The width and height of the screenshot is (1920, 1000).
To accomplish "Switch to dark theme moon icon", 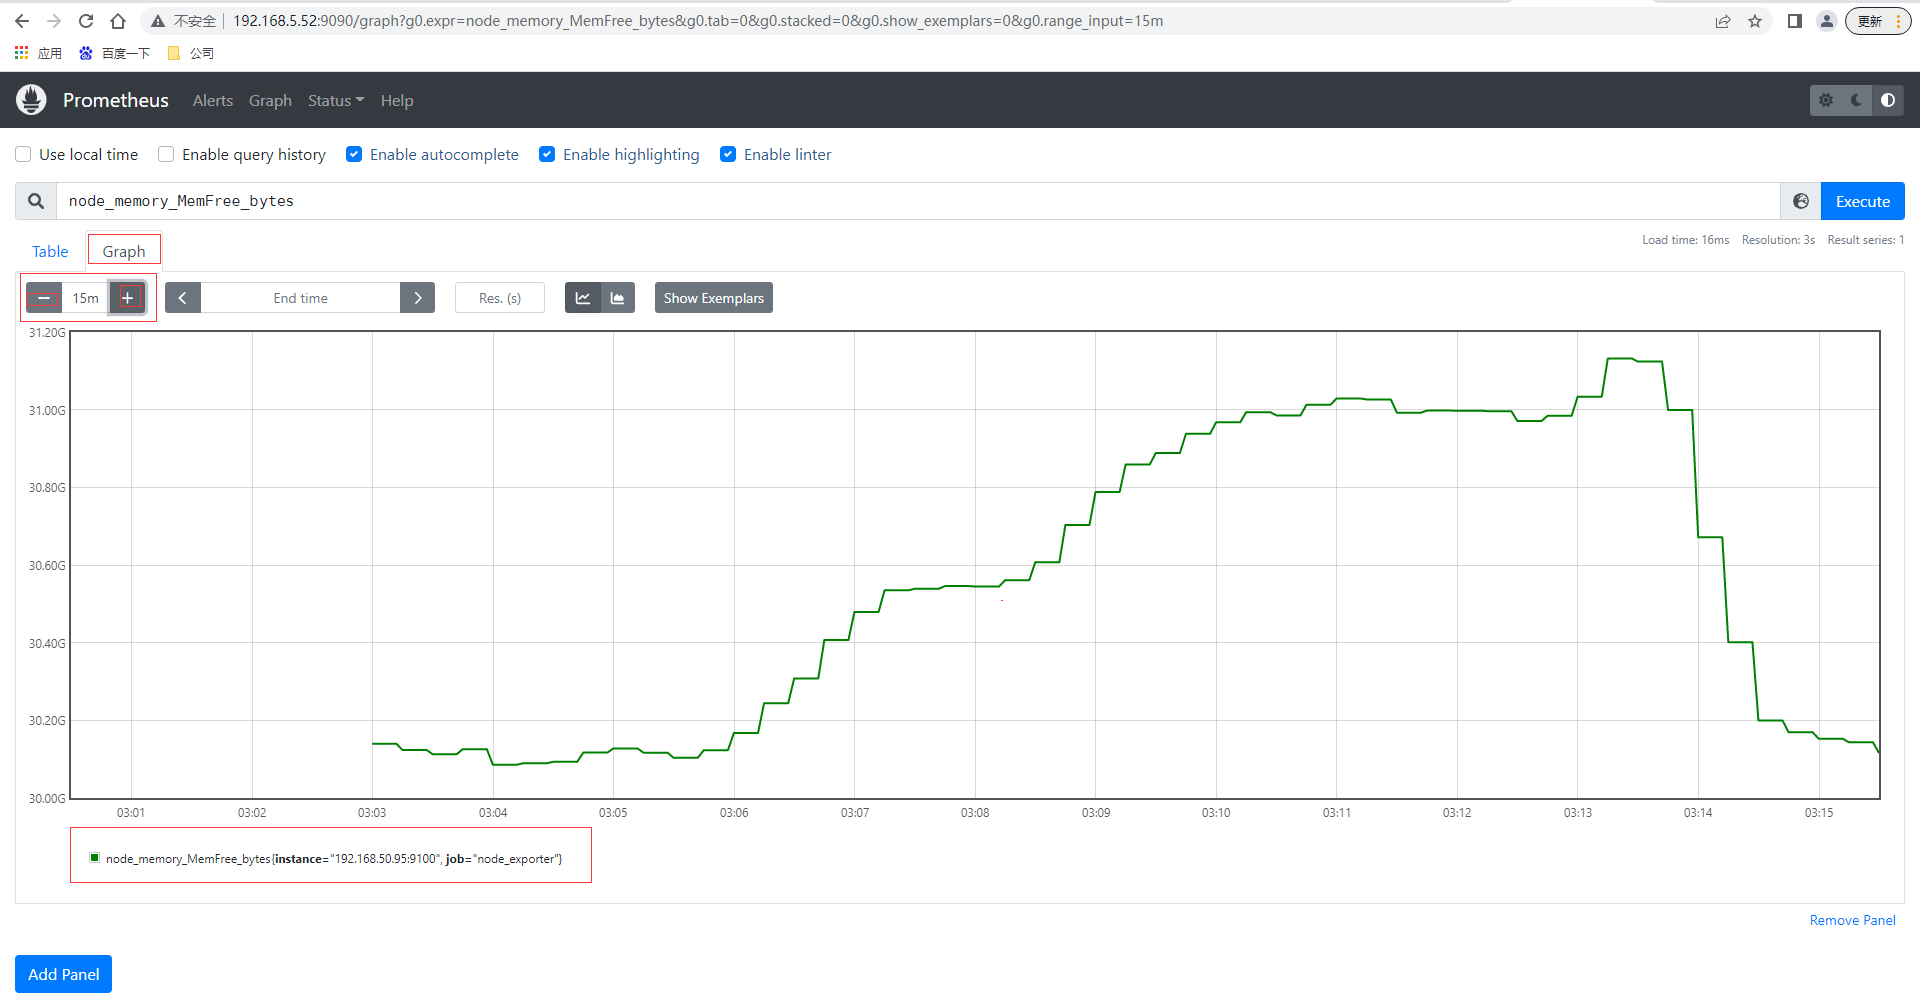I will [1857, 100].
